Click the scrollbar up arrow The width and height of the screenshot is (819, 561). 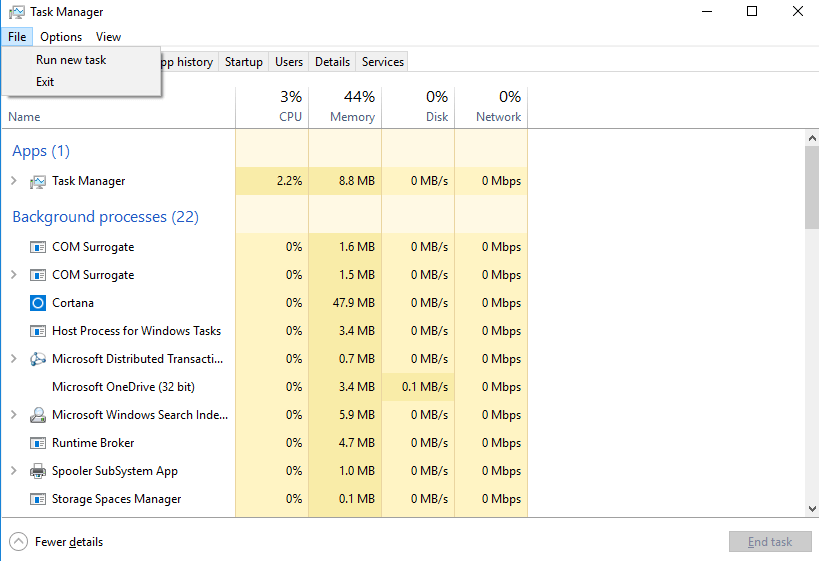[812, 138]
